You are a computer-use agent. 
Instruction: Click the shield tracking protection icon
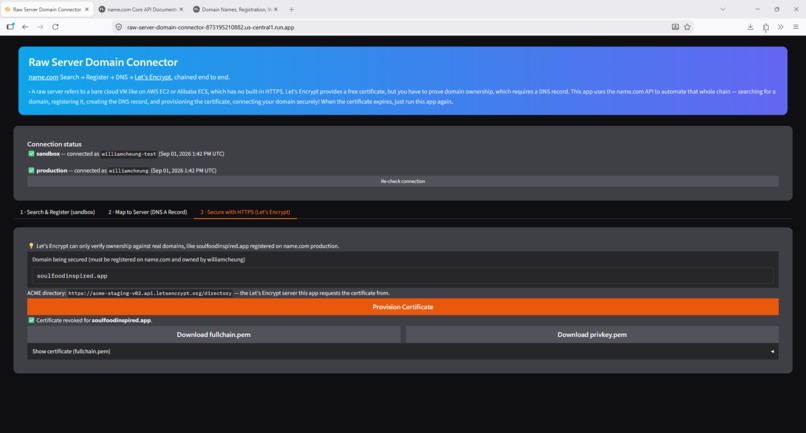pos(119,27)
